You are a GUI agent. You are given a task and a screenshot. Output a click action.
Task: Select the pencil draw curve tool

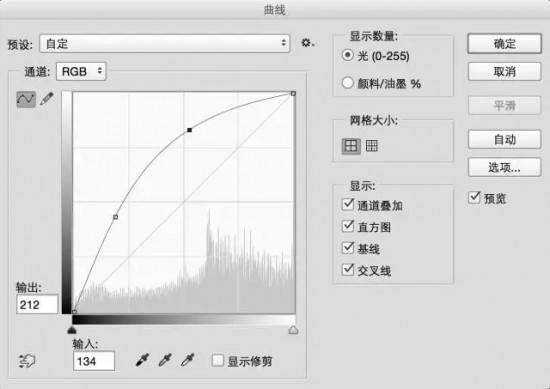point(47,99)
